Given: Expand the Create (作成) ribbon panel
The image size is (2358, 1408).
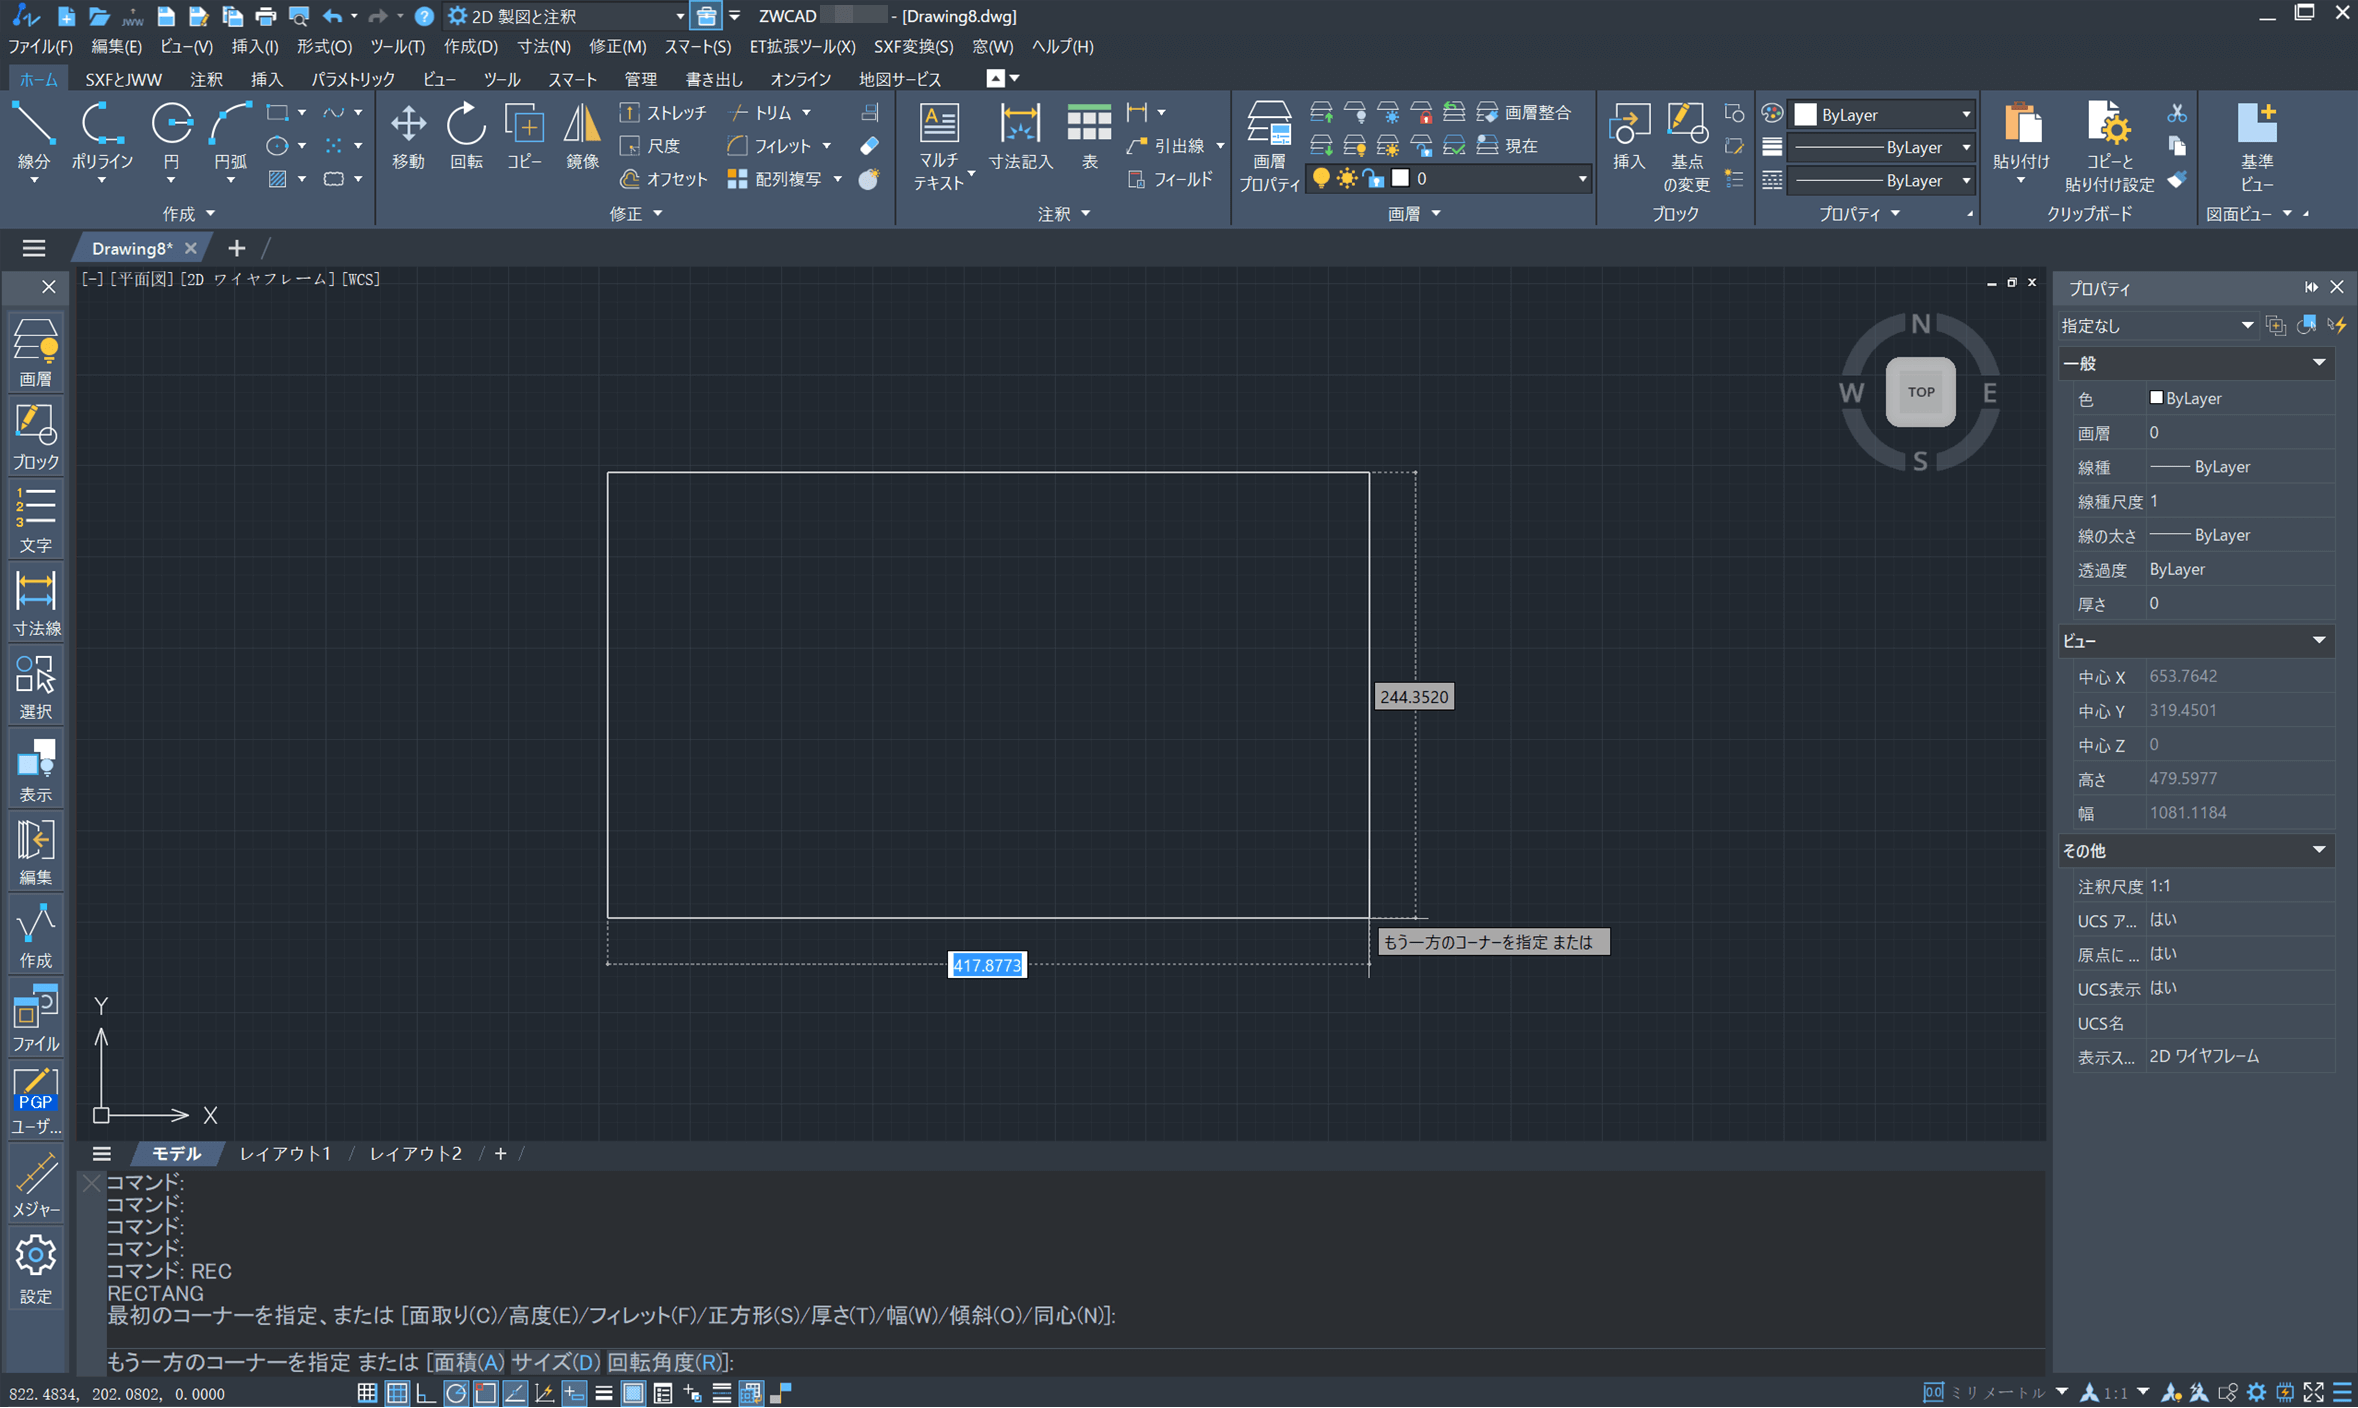Looking at the screenshot, I should [x=189, y=214].
